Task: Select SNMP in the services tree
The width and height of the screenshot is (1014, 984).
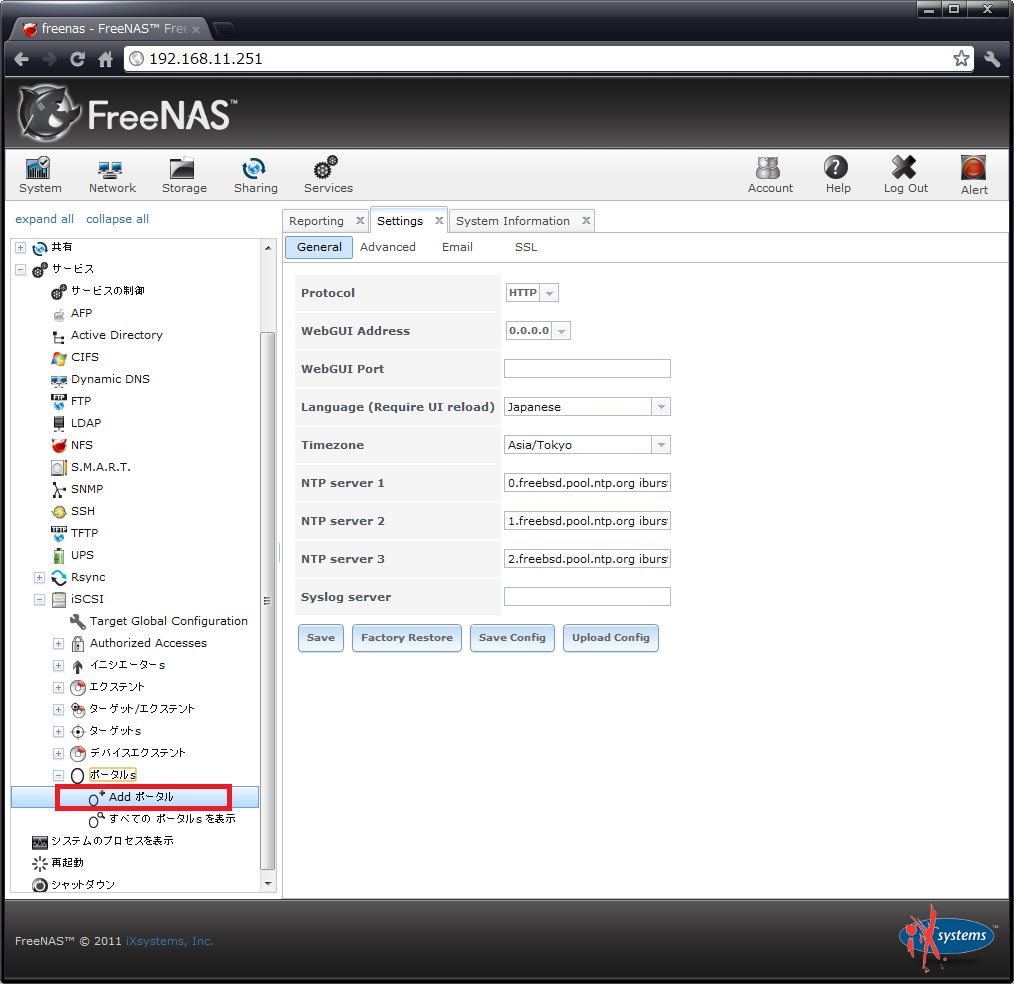Action: point(87,489)
